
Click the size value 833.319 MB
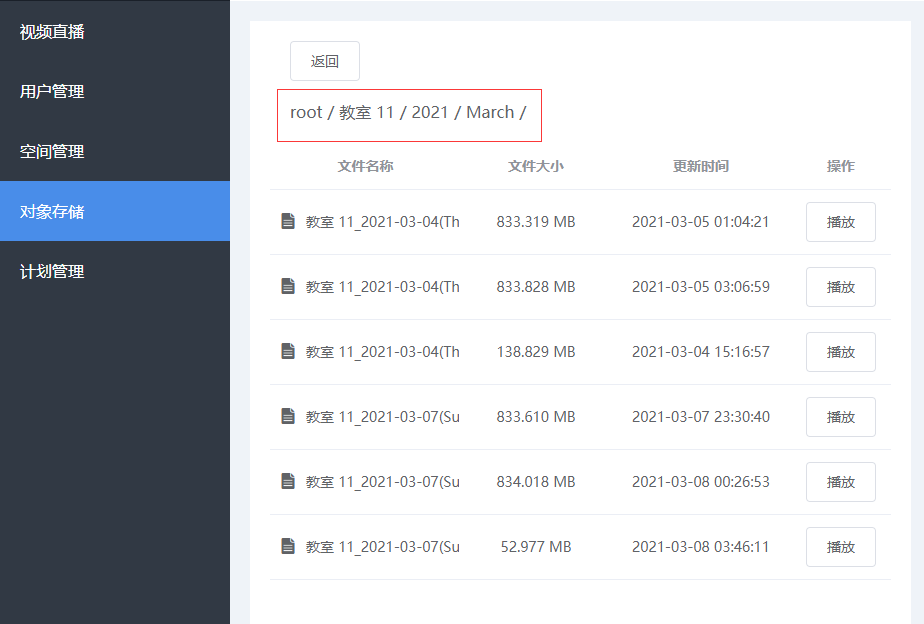536,222
